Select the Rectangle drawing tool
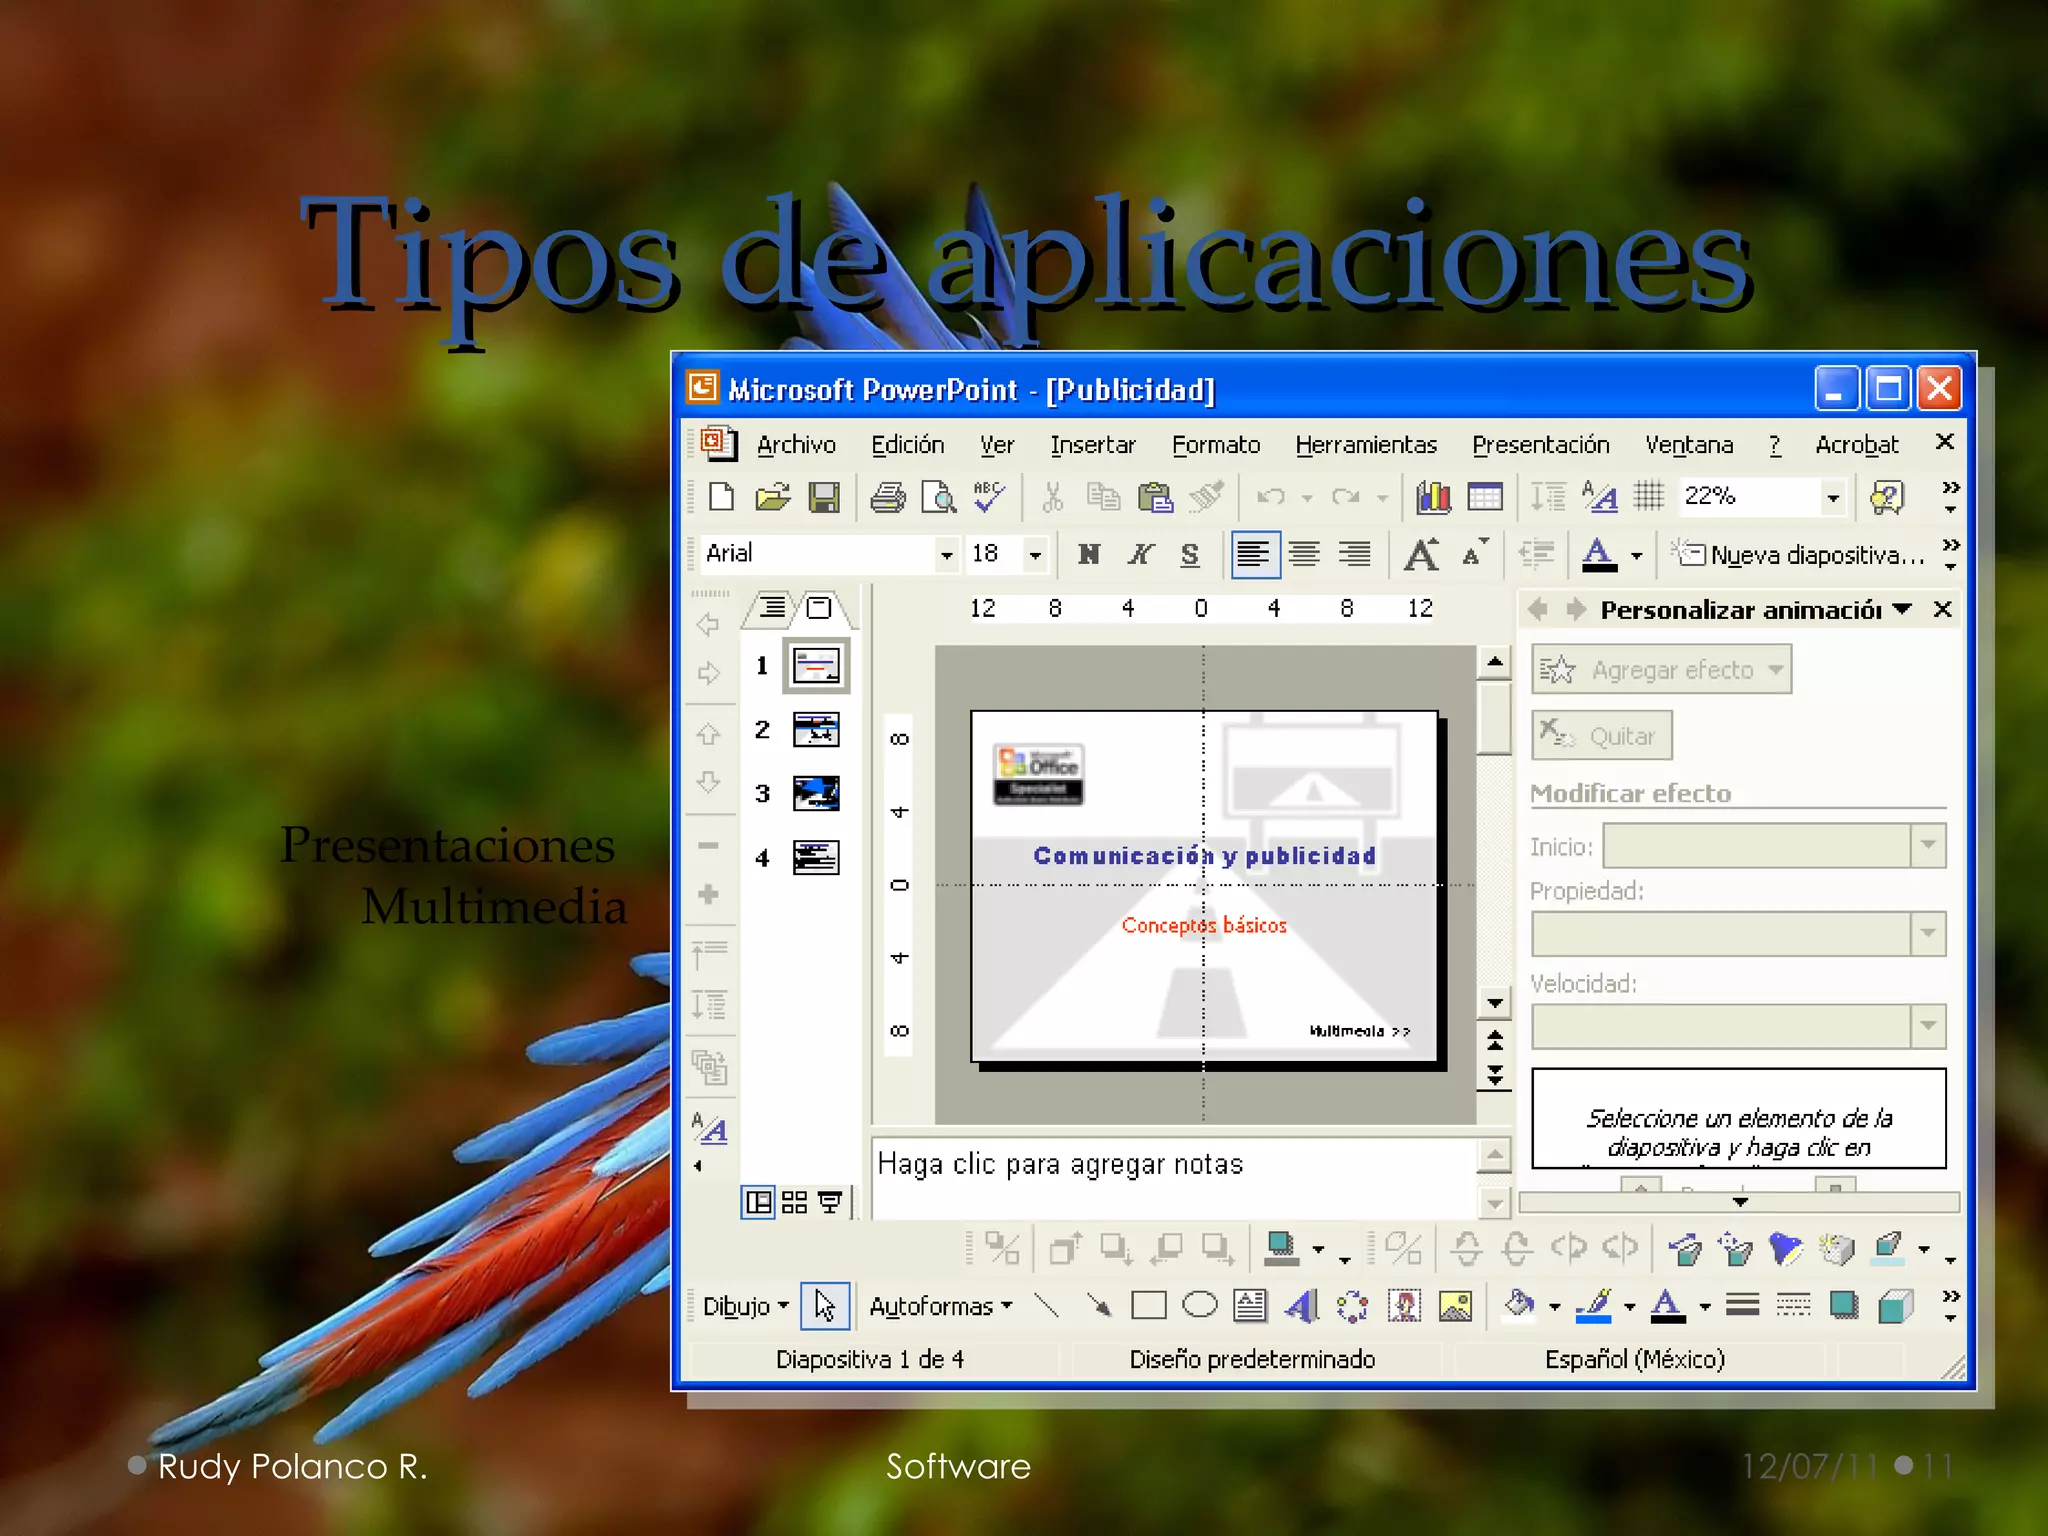 [x=1149, y=1305]
